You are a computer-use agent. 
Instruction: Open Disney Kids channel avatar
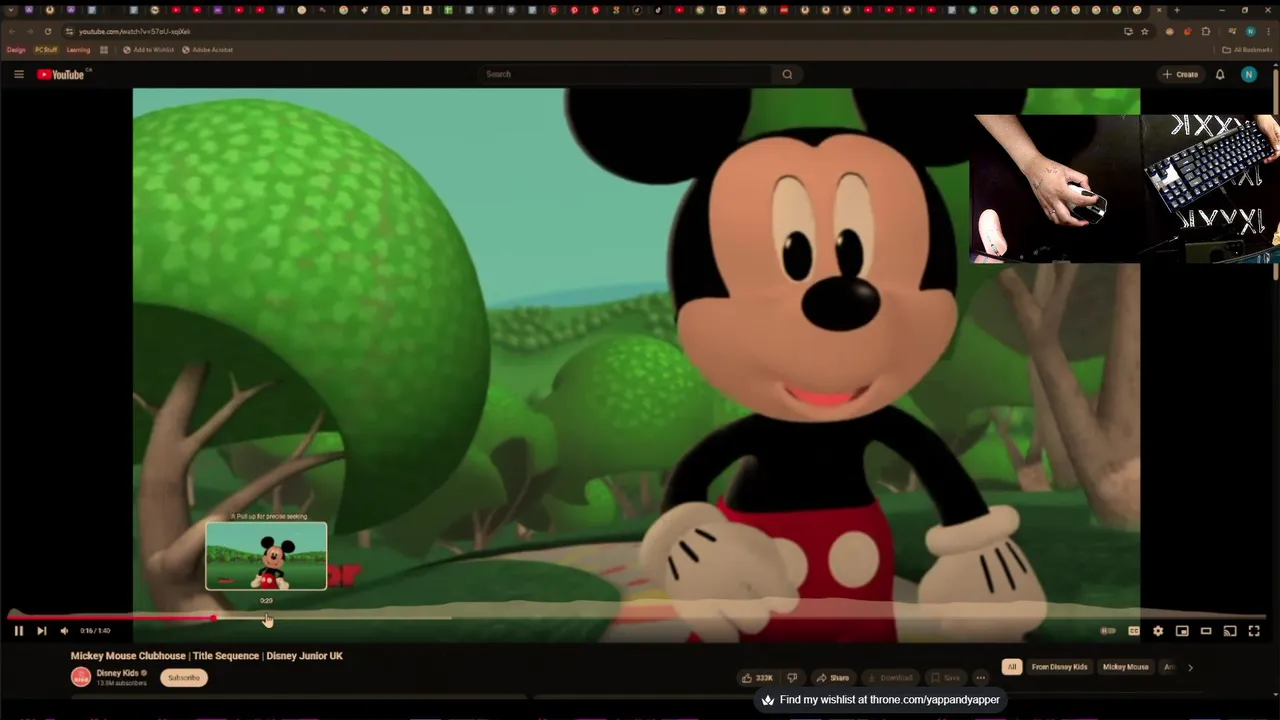tap(81, 677)
